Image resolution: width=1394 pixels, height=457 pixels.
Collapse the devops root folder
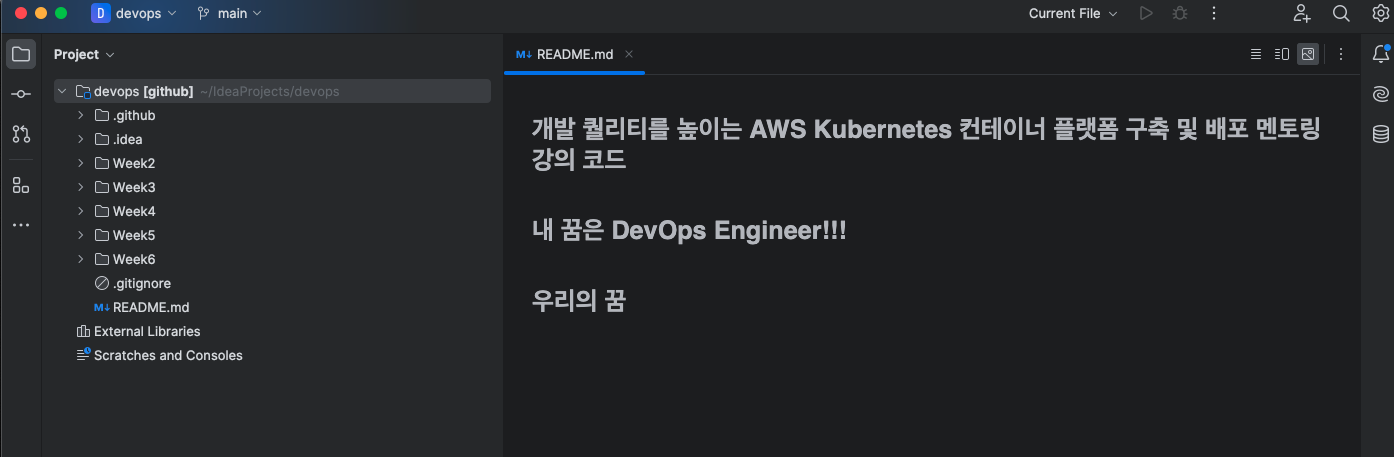[x=62, y=91]
